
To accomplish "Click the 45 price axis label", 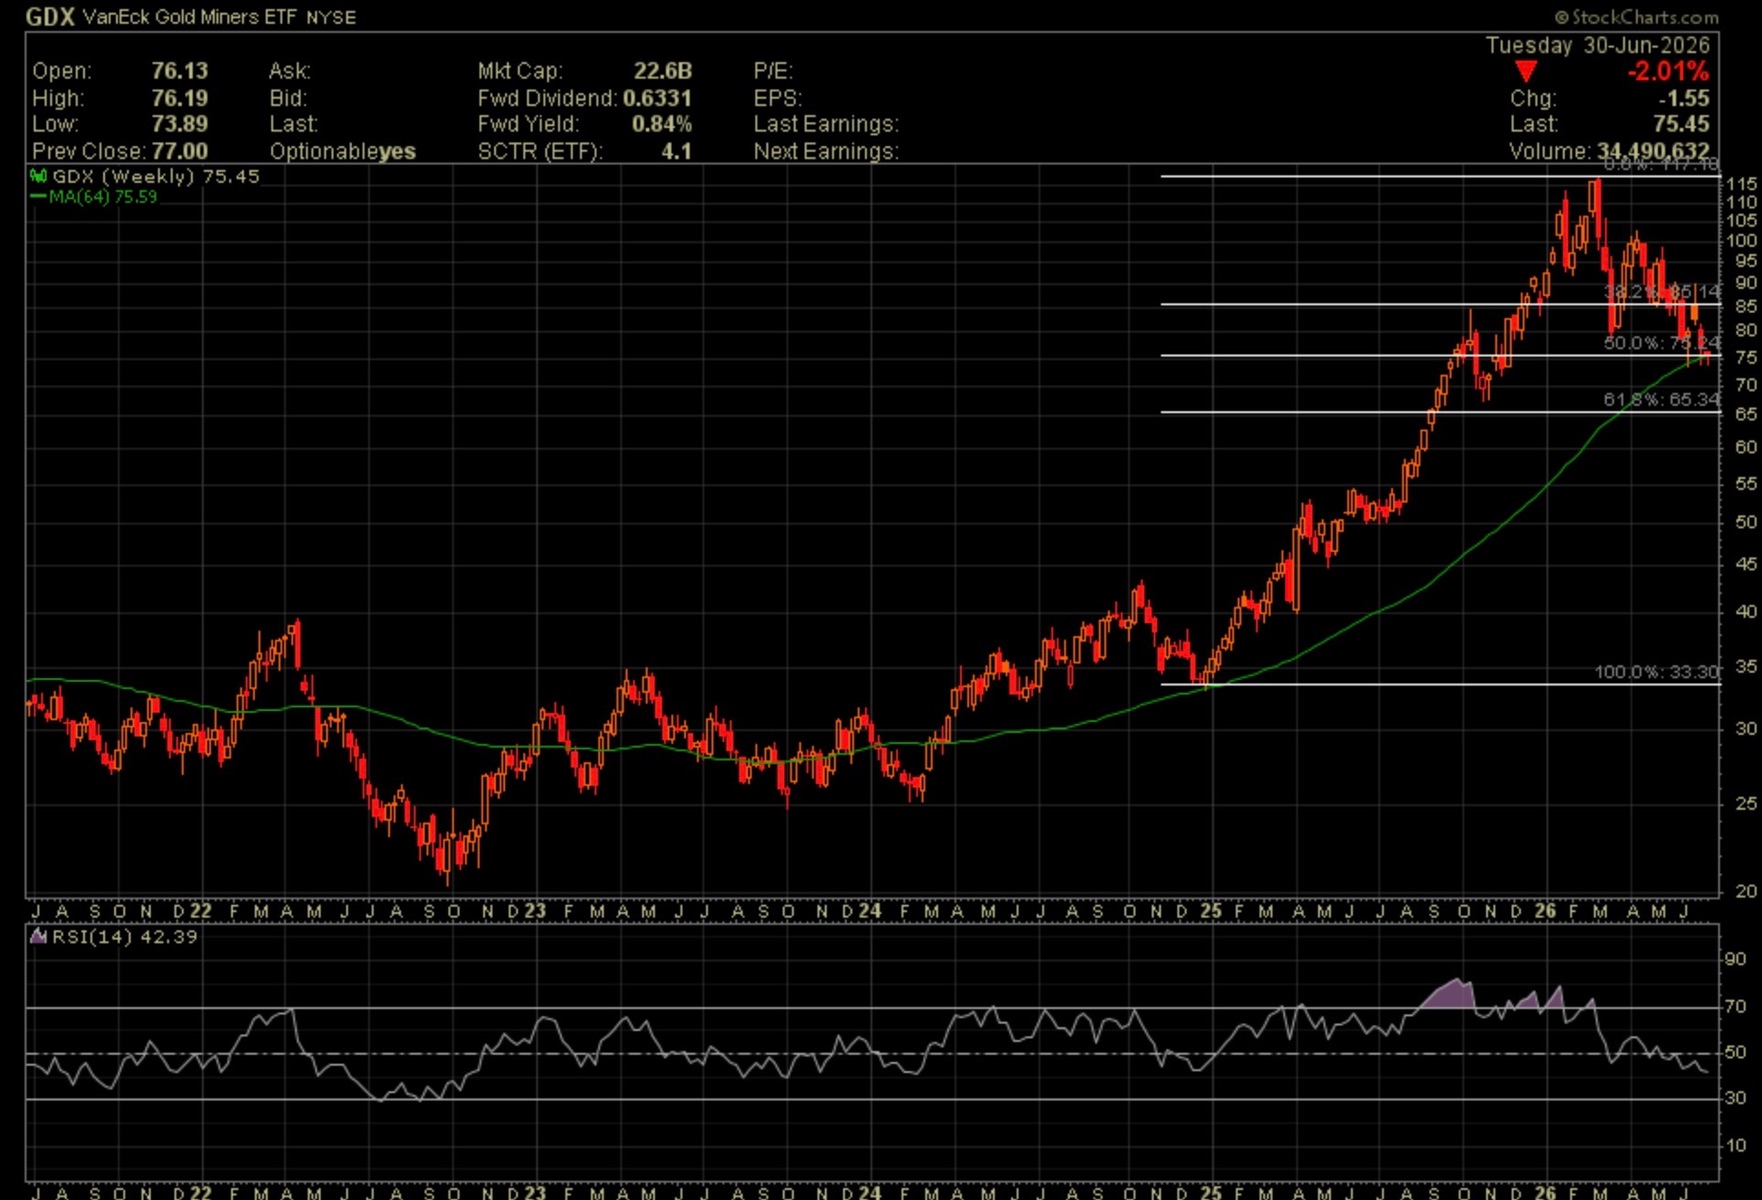I will (x=1746, y=564).
